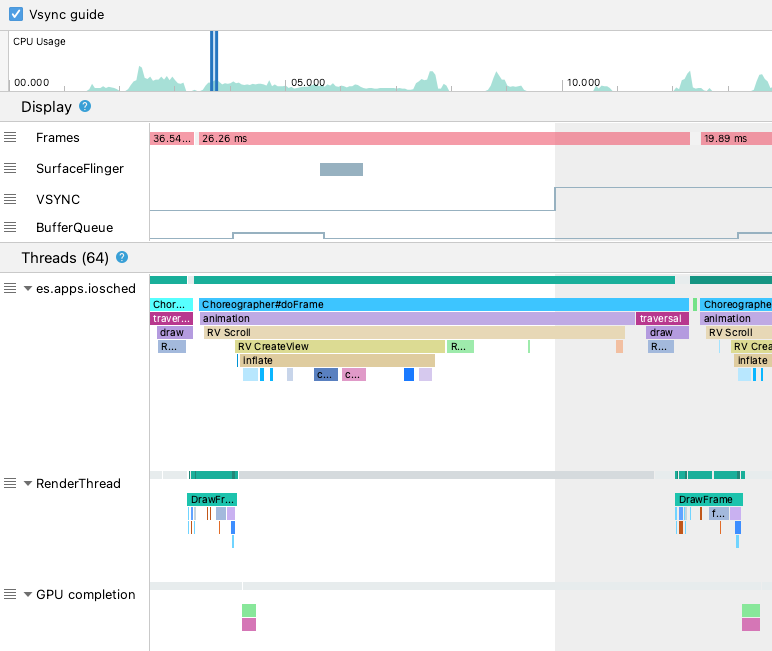Screen dimensions: 772x651
Task: Click the VSYNC row drag handle
Action: tap(10, 199)
